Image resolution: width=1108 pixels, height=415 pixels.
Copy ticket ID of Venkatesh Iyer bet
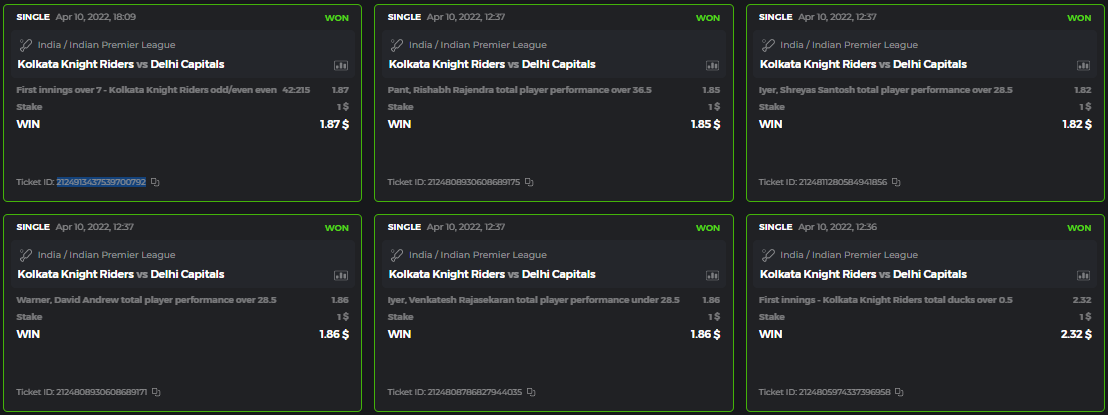click(529, 392)
